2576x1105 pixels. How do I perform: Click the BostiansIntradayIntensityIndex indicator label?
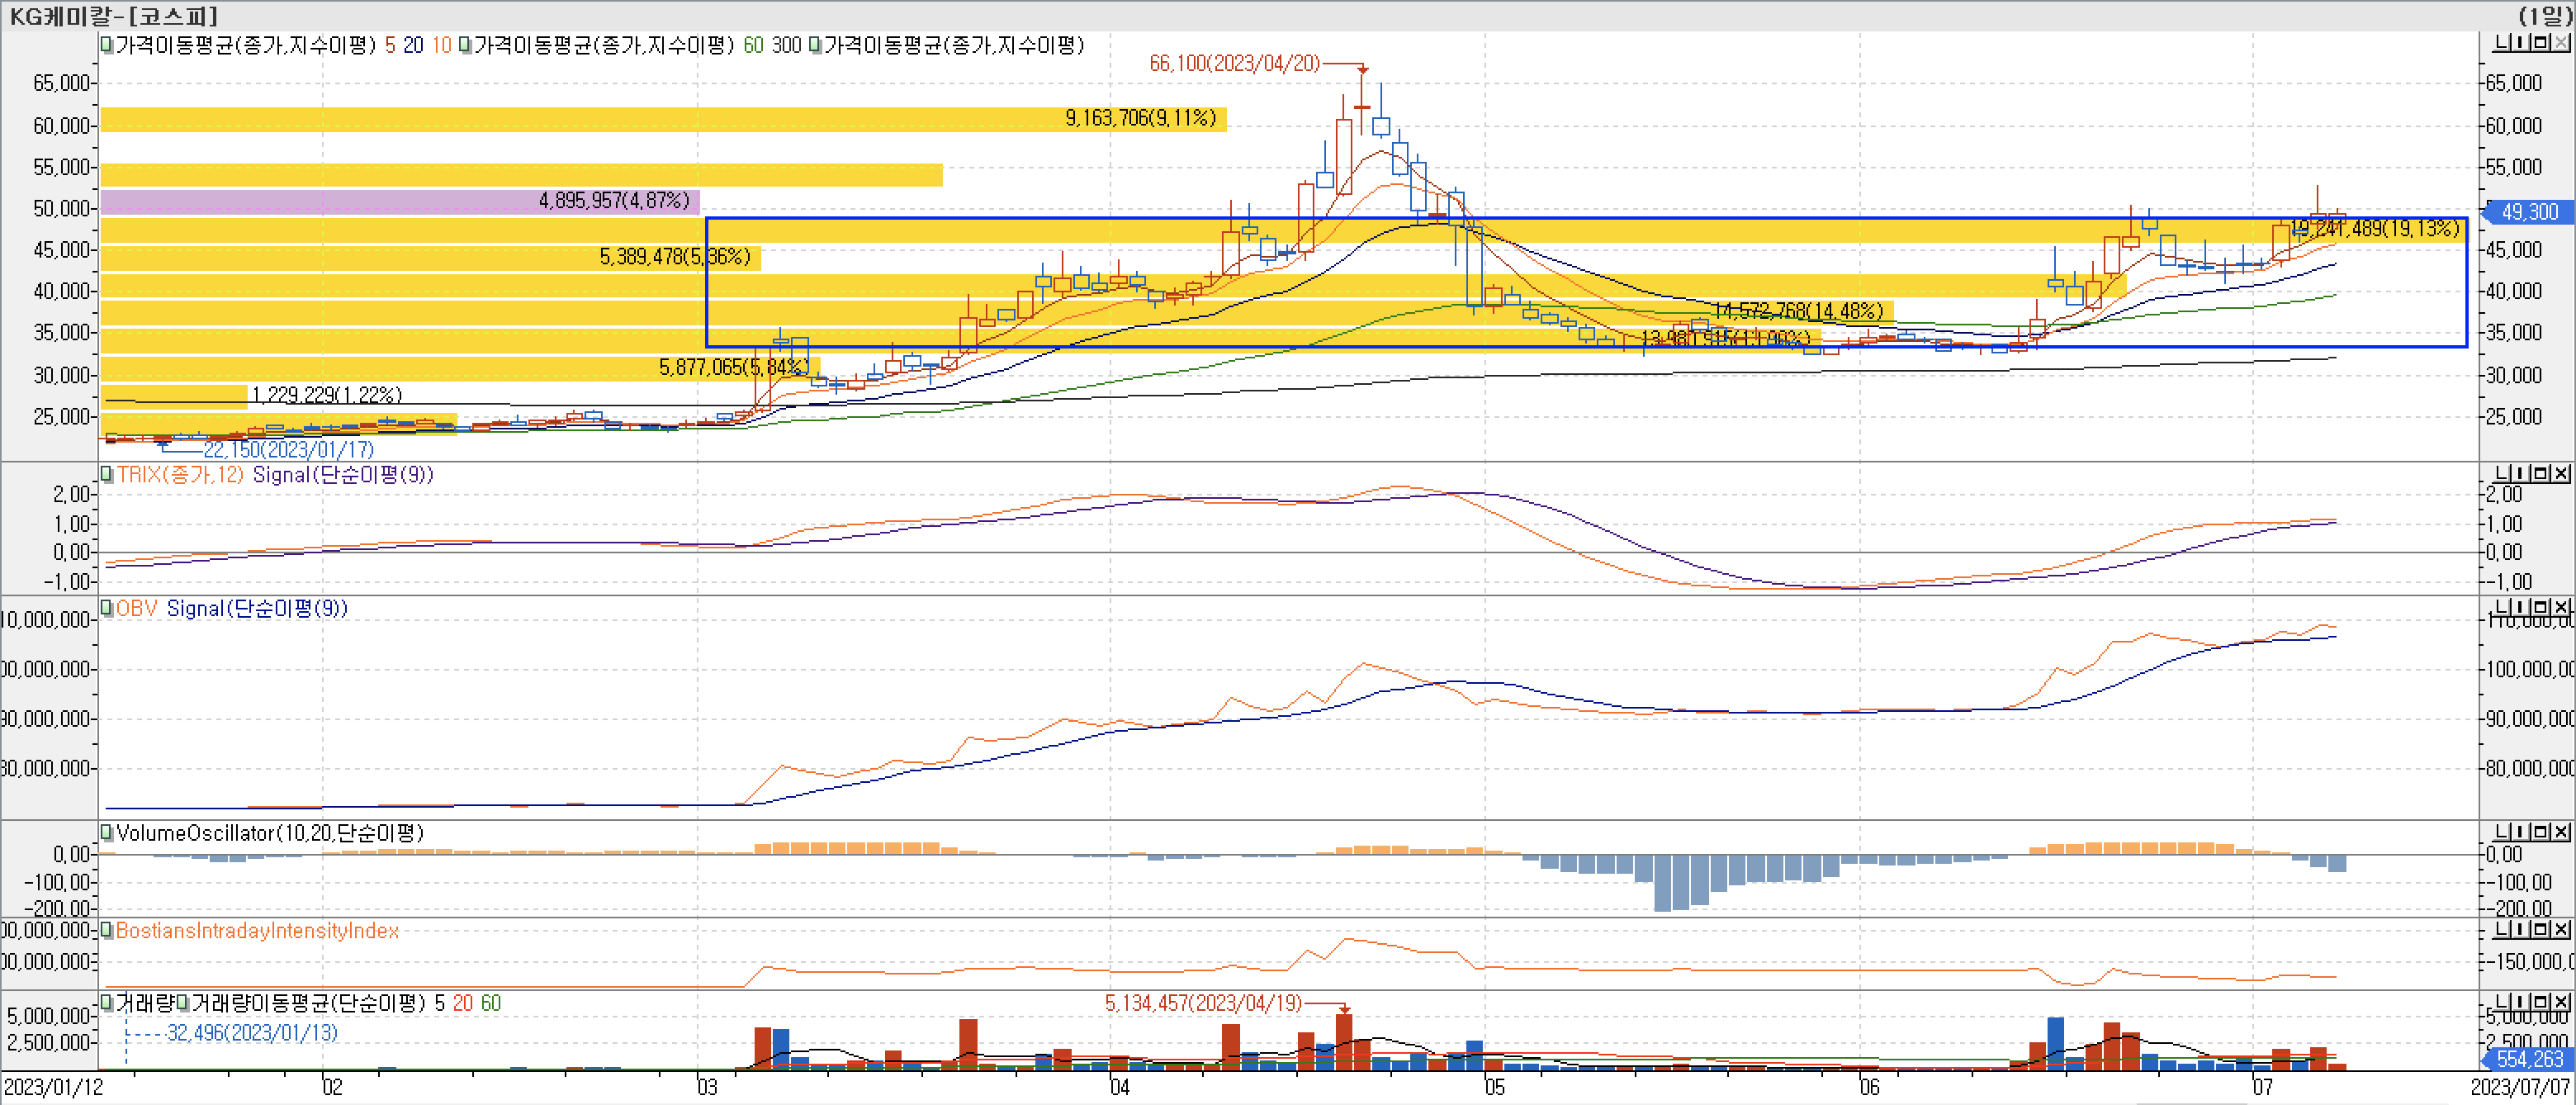(x=257, y=931)
